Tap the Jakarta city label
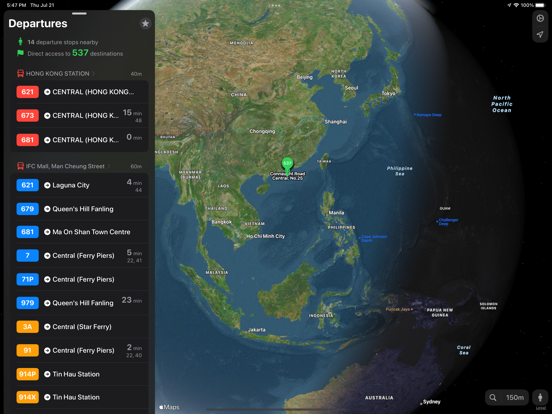 click(x=257, y=330)
